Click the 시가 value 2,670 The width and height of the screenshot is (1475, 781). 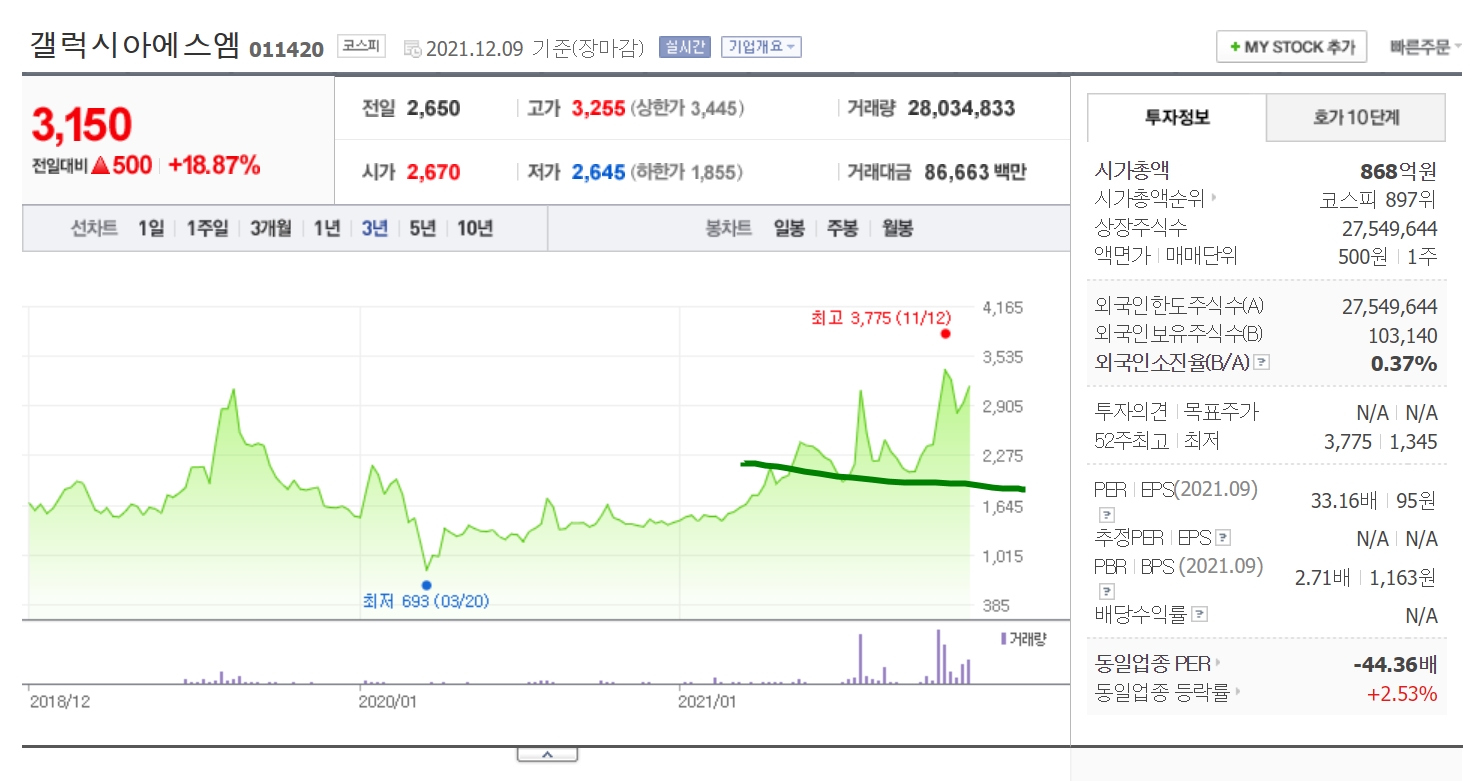point(434,172)
